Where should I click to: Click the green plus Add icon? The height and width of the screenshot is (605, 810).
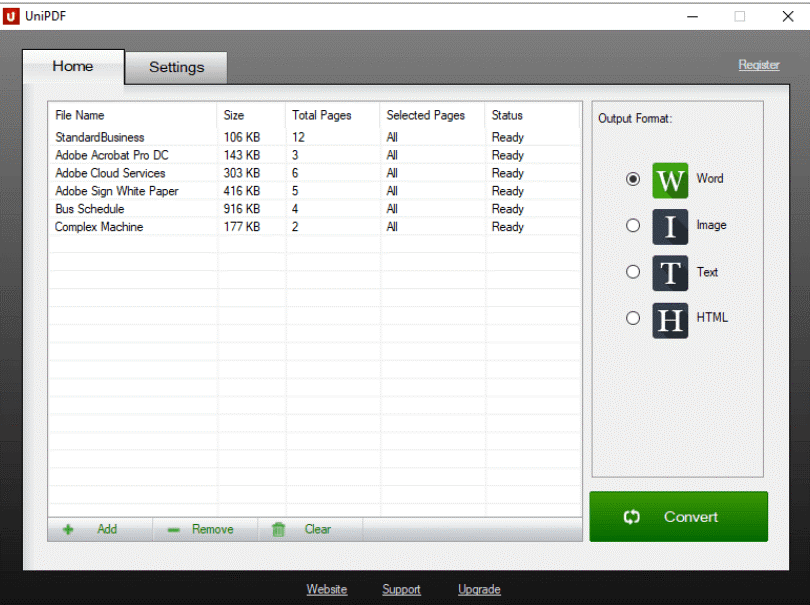(68, 530)
